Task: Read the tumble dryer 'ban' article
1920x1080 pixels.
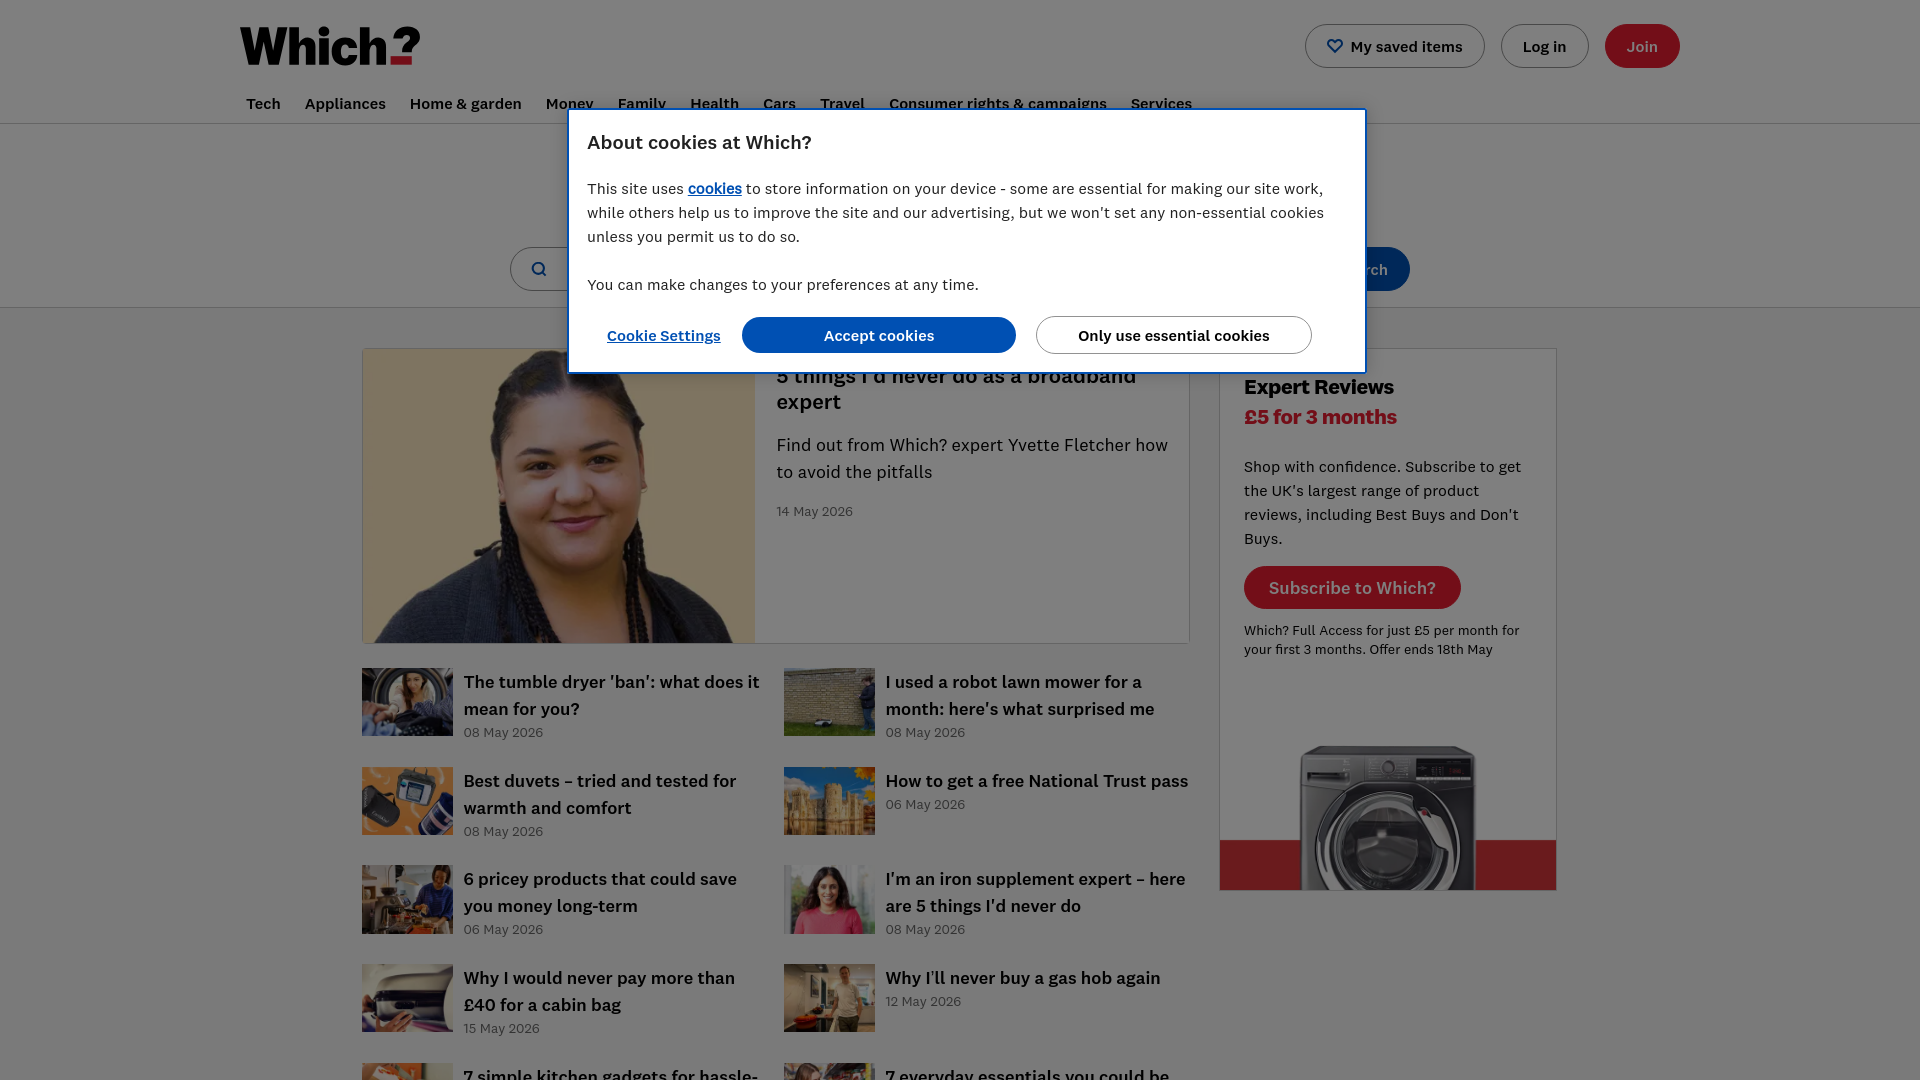Action: tap(611, 695)
